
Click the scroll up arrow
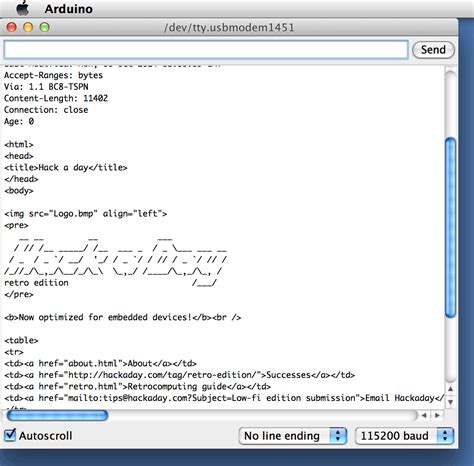(x=450, y=389)
